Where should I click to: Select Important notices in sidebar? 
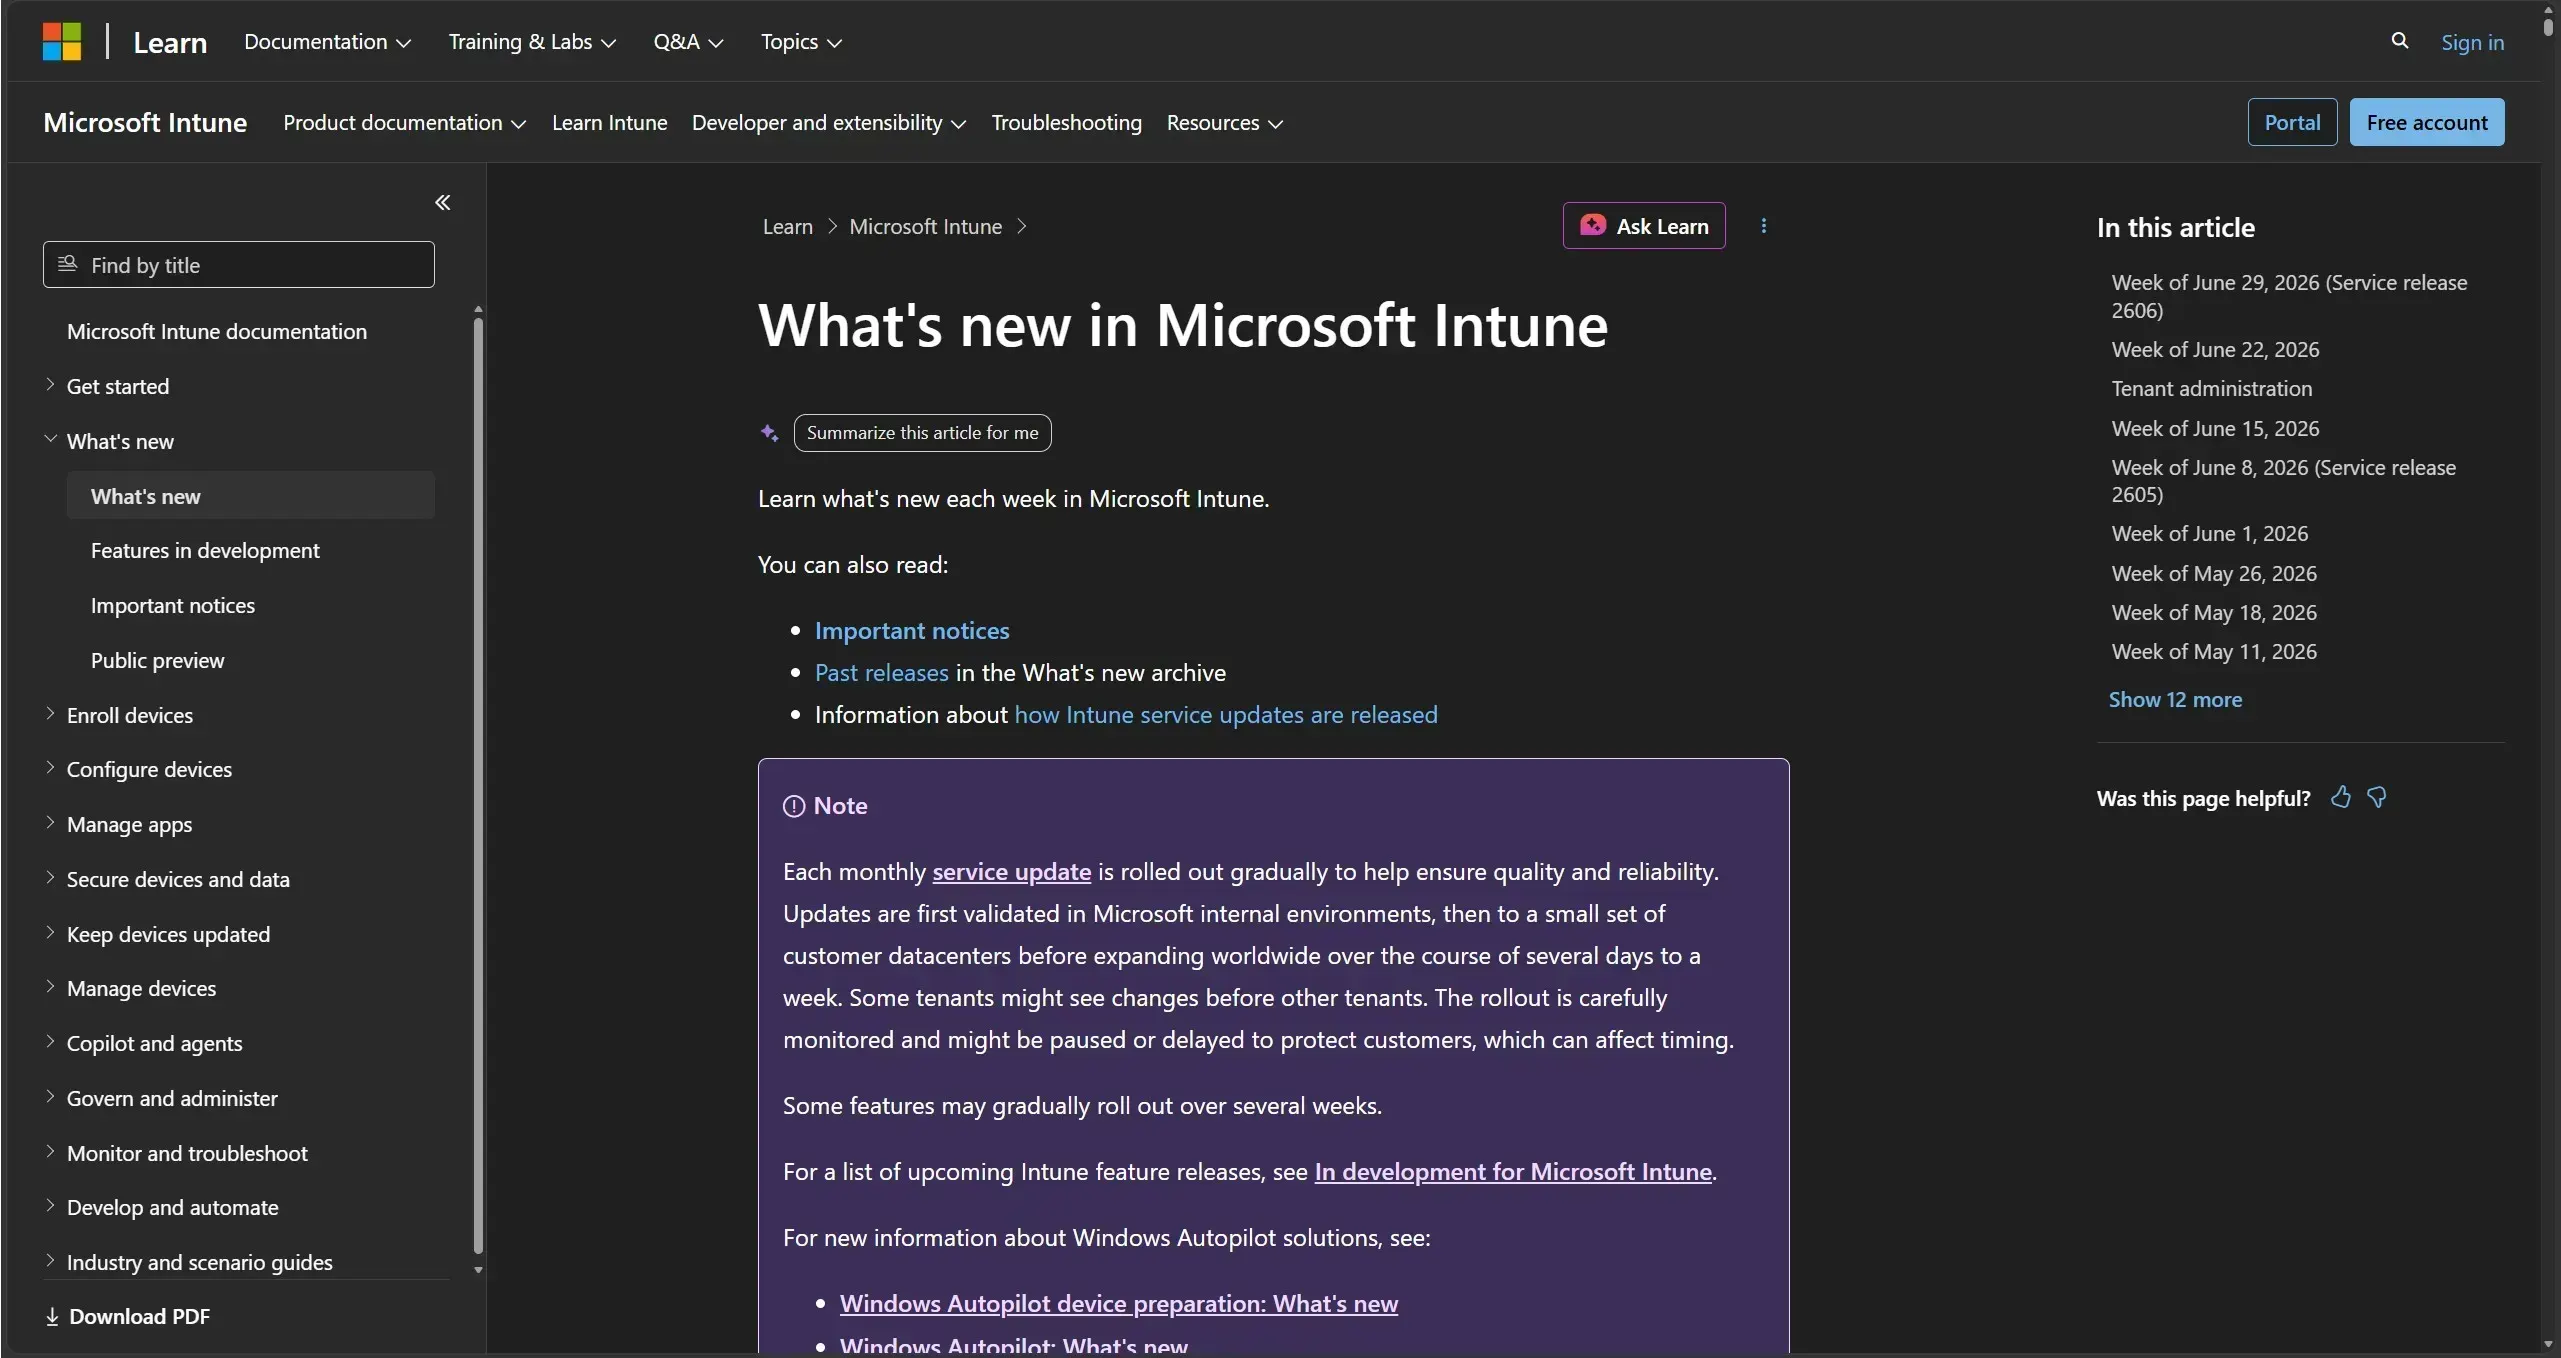(x=173, y=605)
